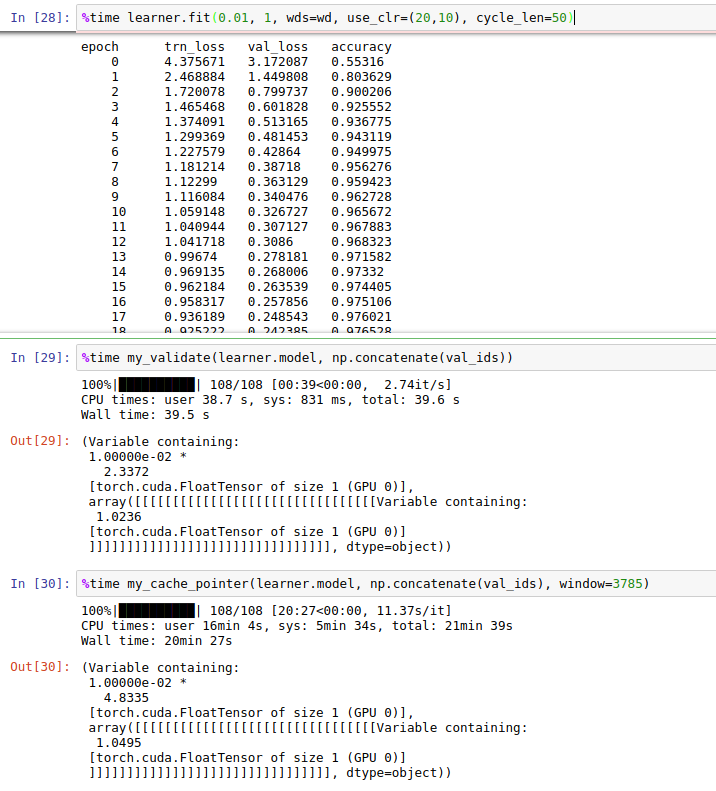Screen dimensions: 716x791
Task: Select the In [30] cell prompt
Action: click(38, 583)
